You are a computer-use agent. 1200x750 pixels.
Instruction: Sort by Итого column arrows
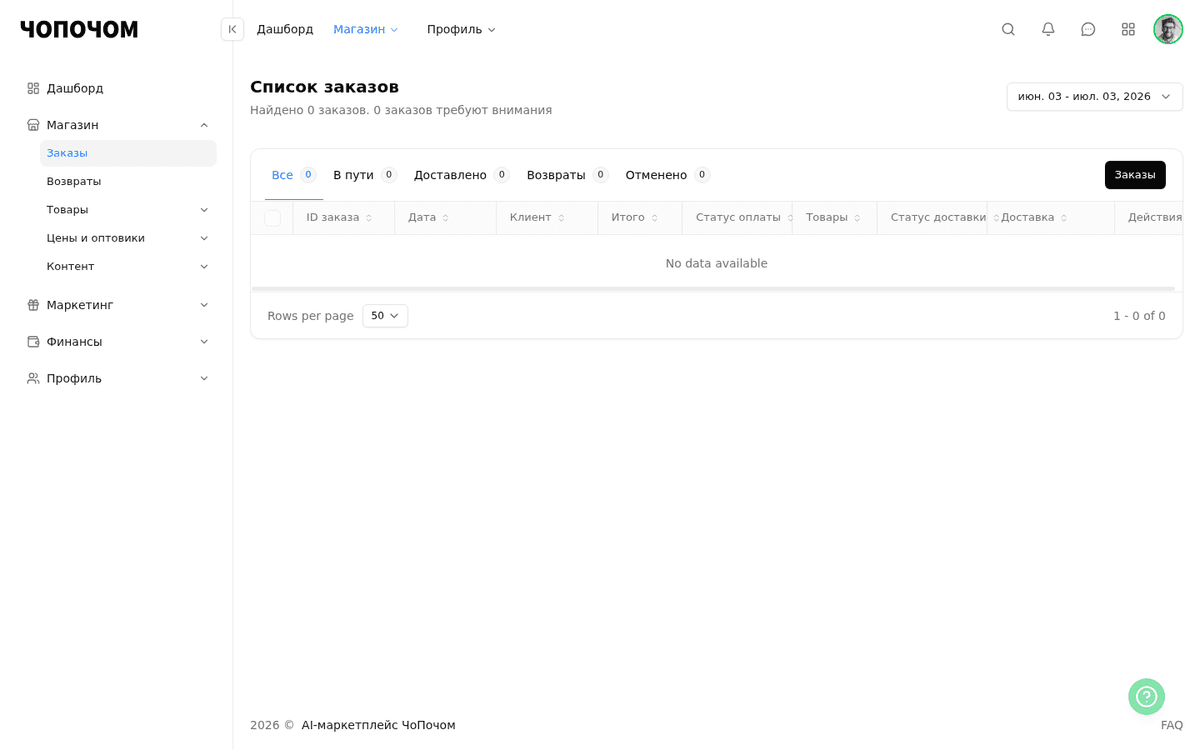tap(654, 218)
